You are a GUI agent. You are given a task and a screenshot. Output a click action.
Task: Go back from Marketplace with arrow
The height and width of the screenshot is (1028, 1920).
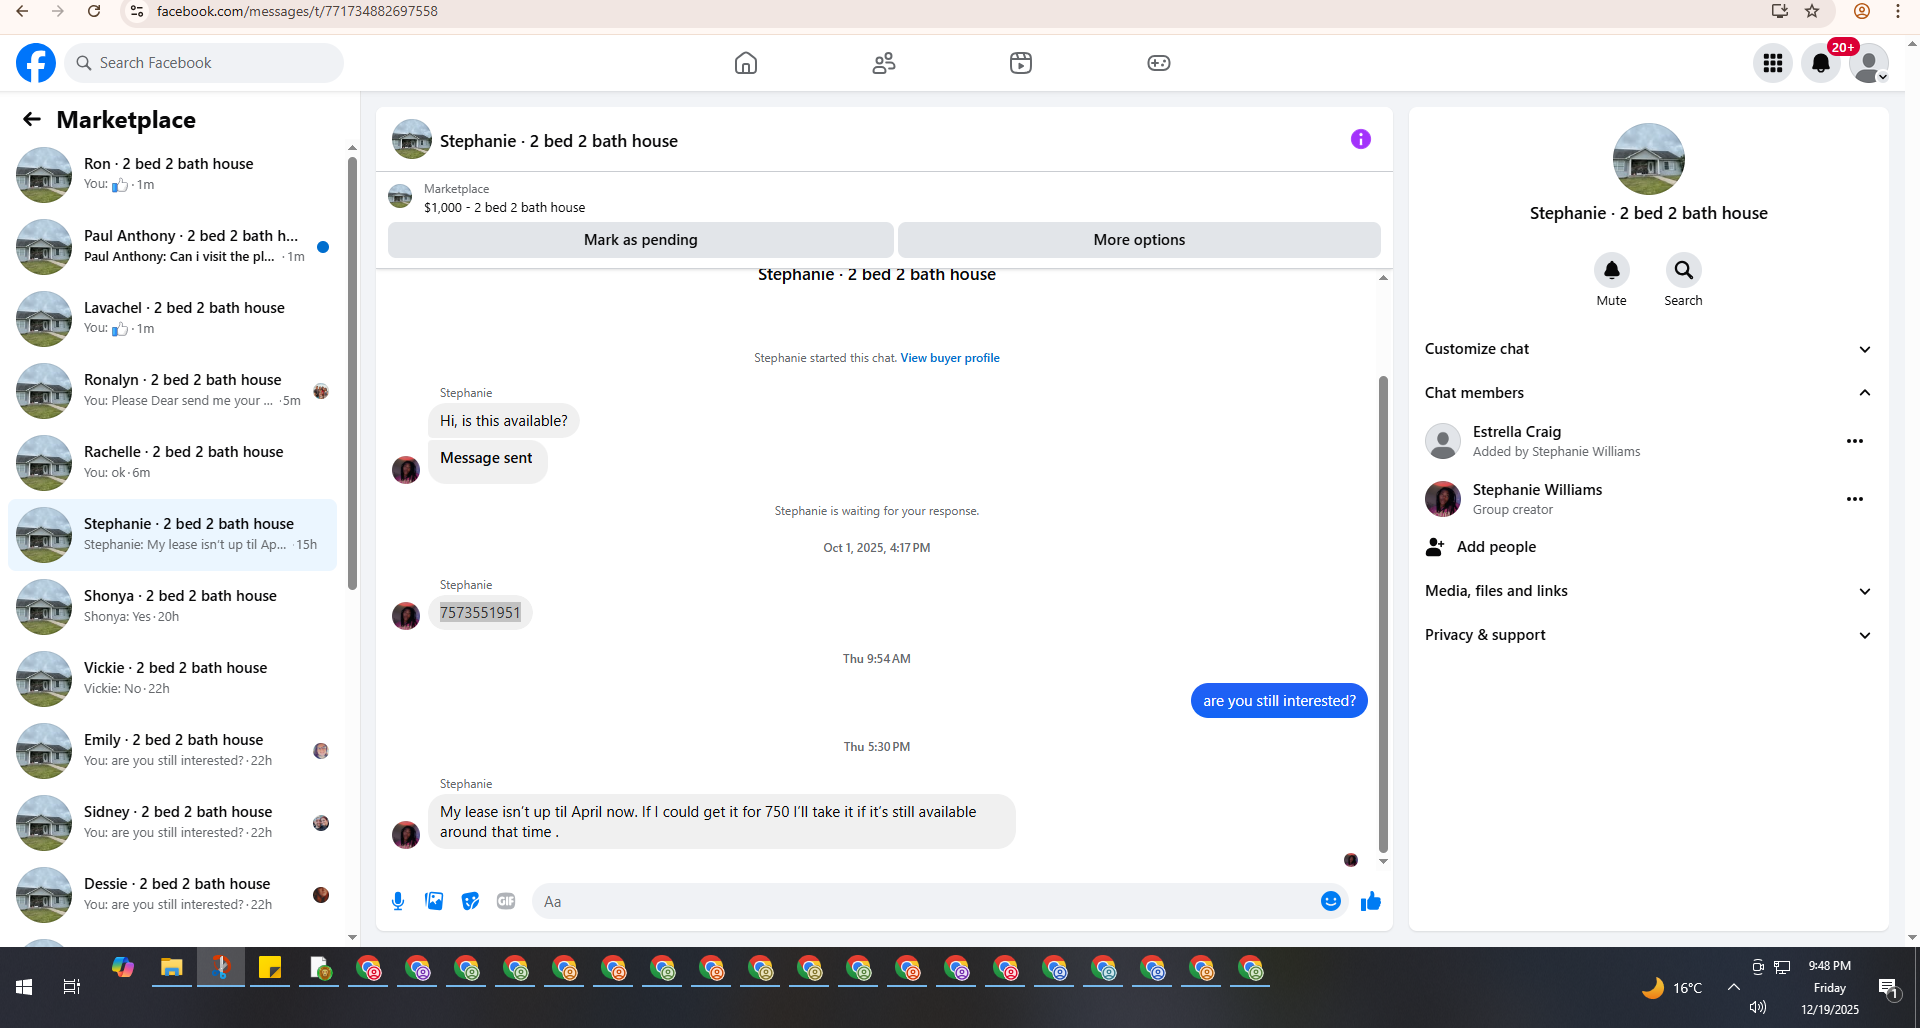coord(32,120)
